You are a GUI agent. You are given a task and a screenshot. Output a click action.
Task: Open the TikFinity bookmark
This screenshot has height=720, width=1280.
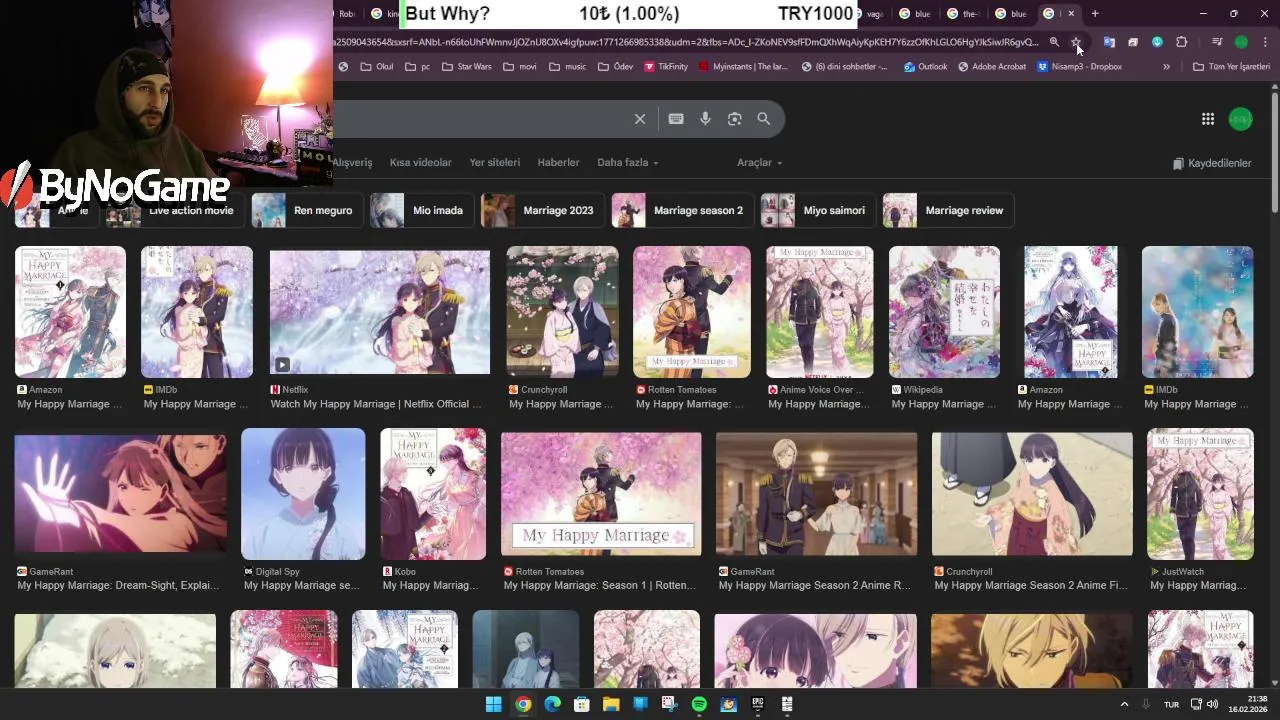[666, 67]
